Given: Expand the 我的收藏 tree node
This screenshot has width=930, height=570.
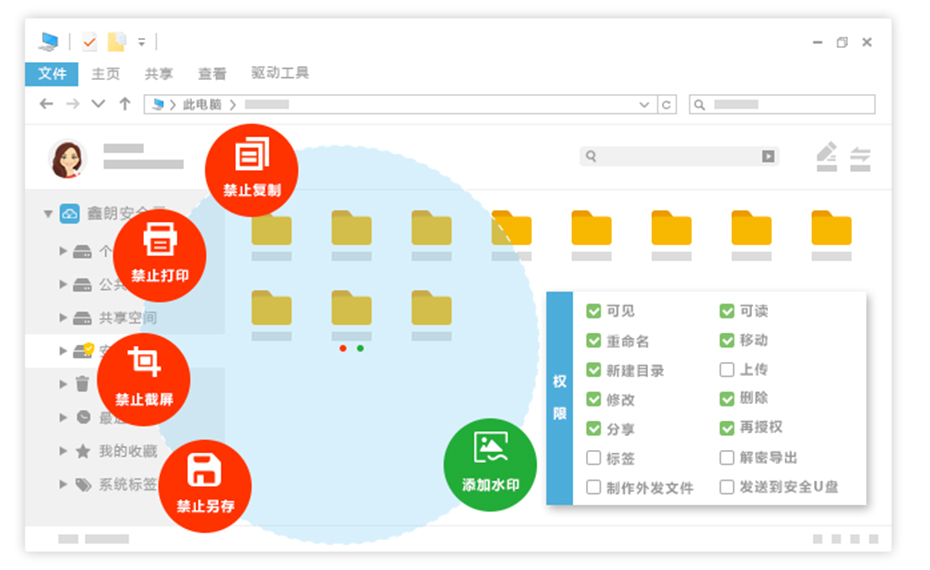Looking at the screenshot, I should point(64,451).
